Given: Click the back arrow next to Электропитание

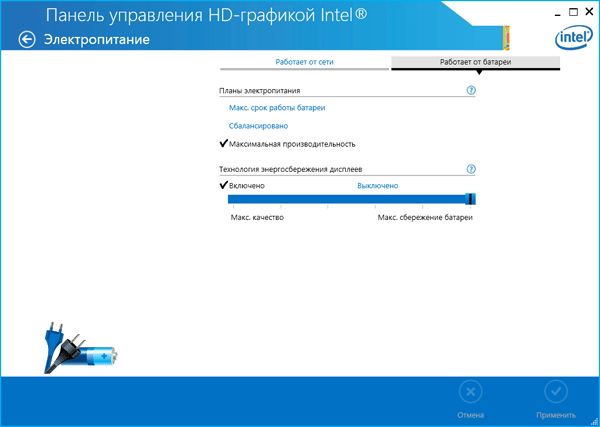Looking at the screenshot, I should 26,39.
